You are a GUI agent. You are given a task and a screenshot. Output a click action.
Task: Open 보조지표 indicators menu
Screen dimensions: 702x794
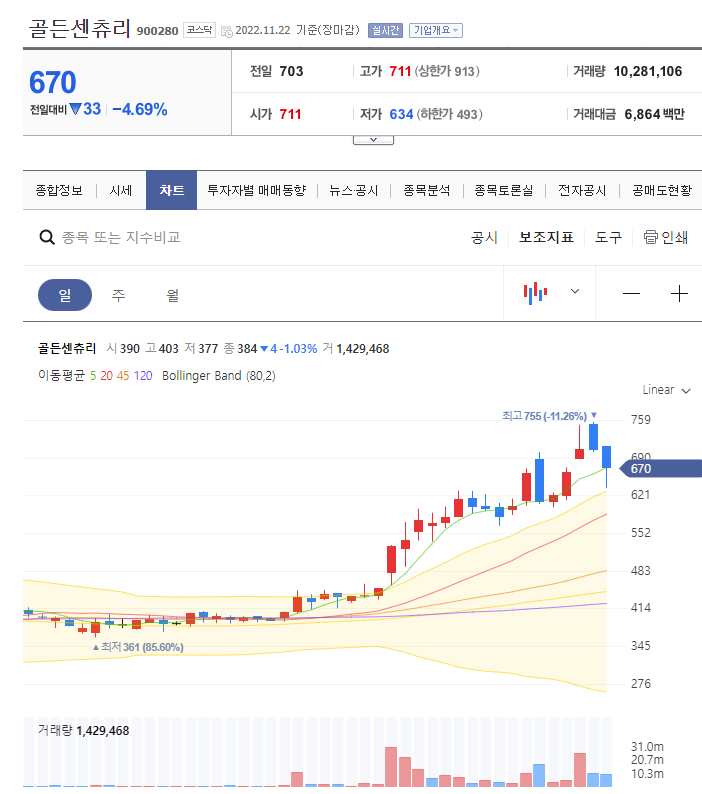pos(547,237)
